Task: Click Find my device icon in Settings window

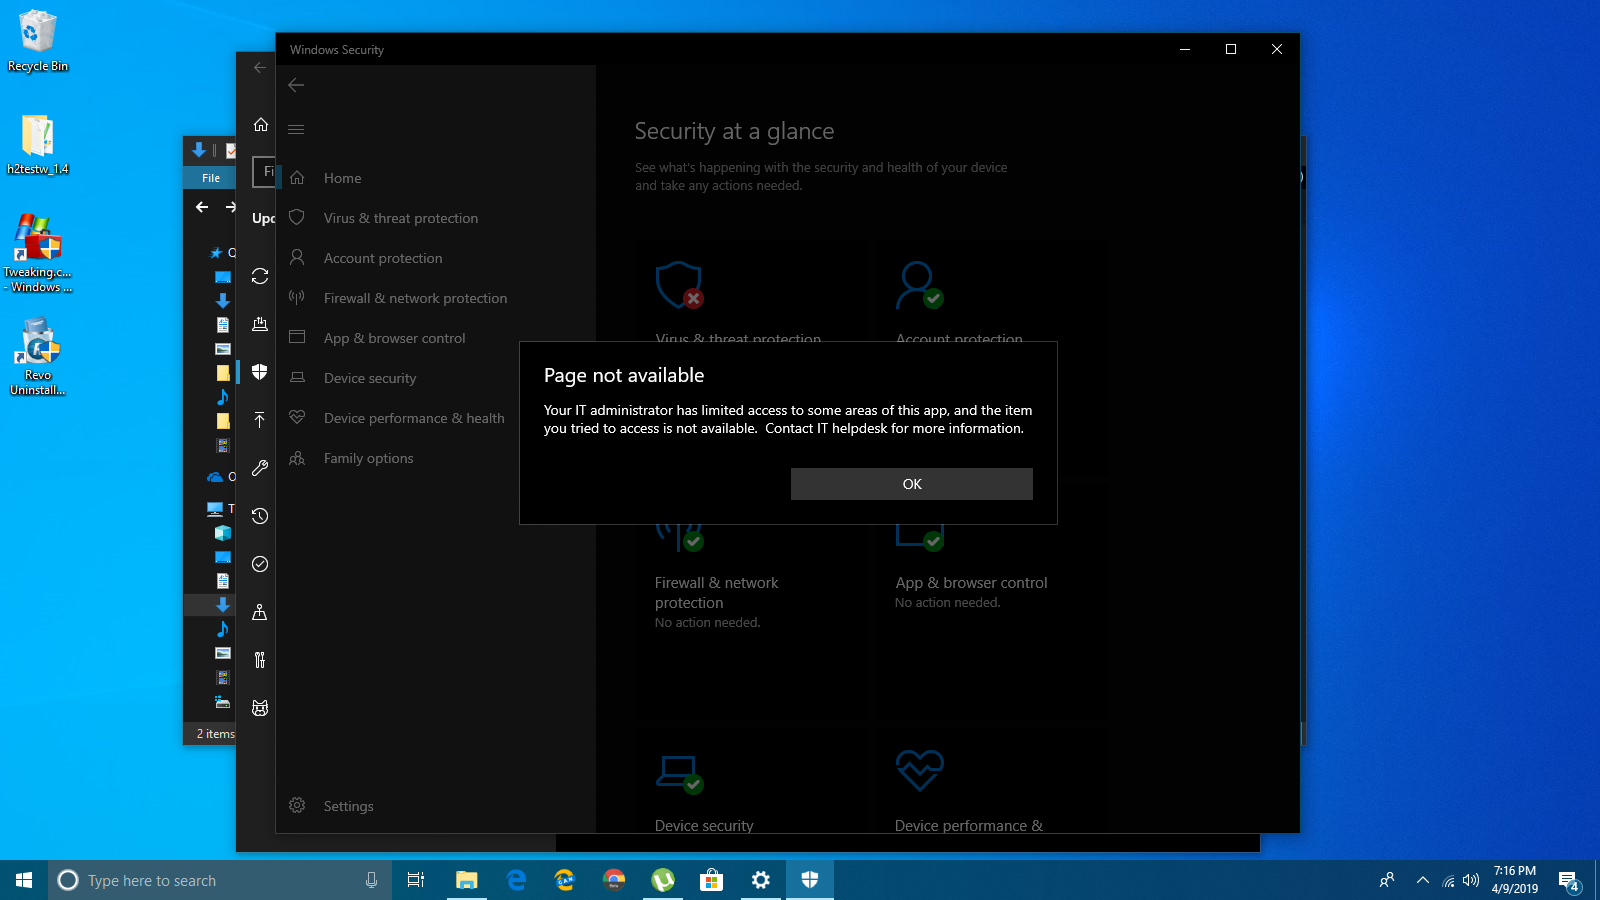Action: click(260, 612)
